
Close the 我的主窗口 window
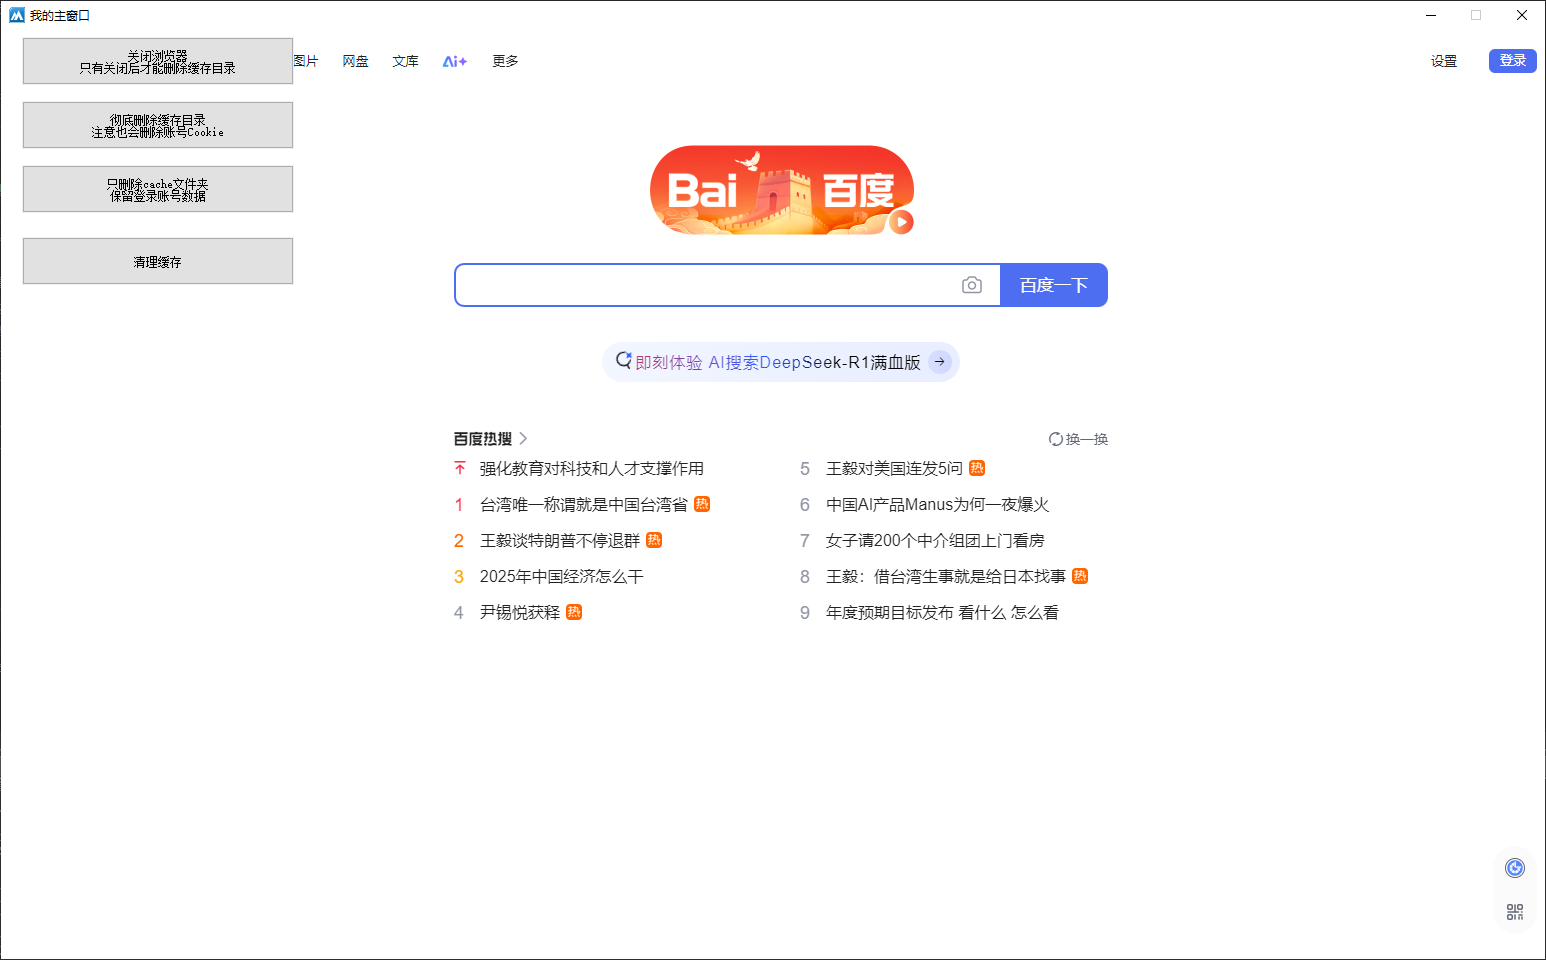1522,15
